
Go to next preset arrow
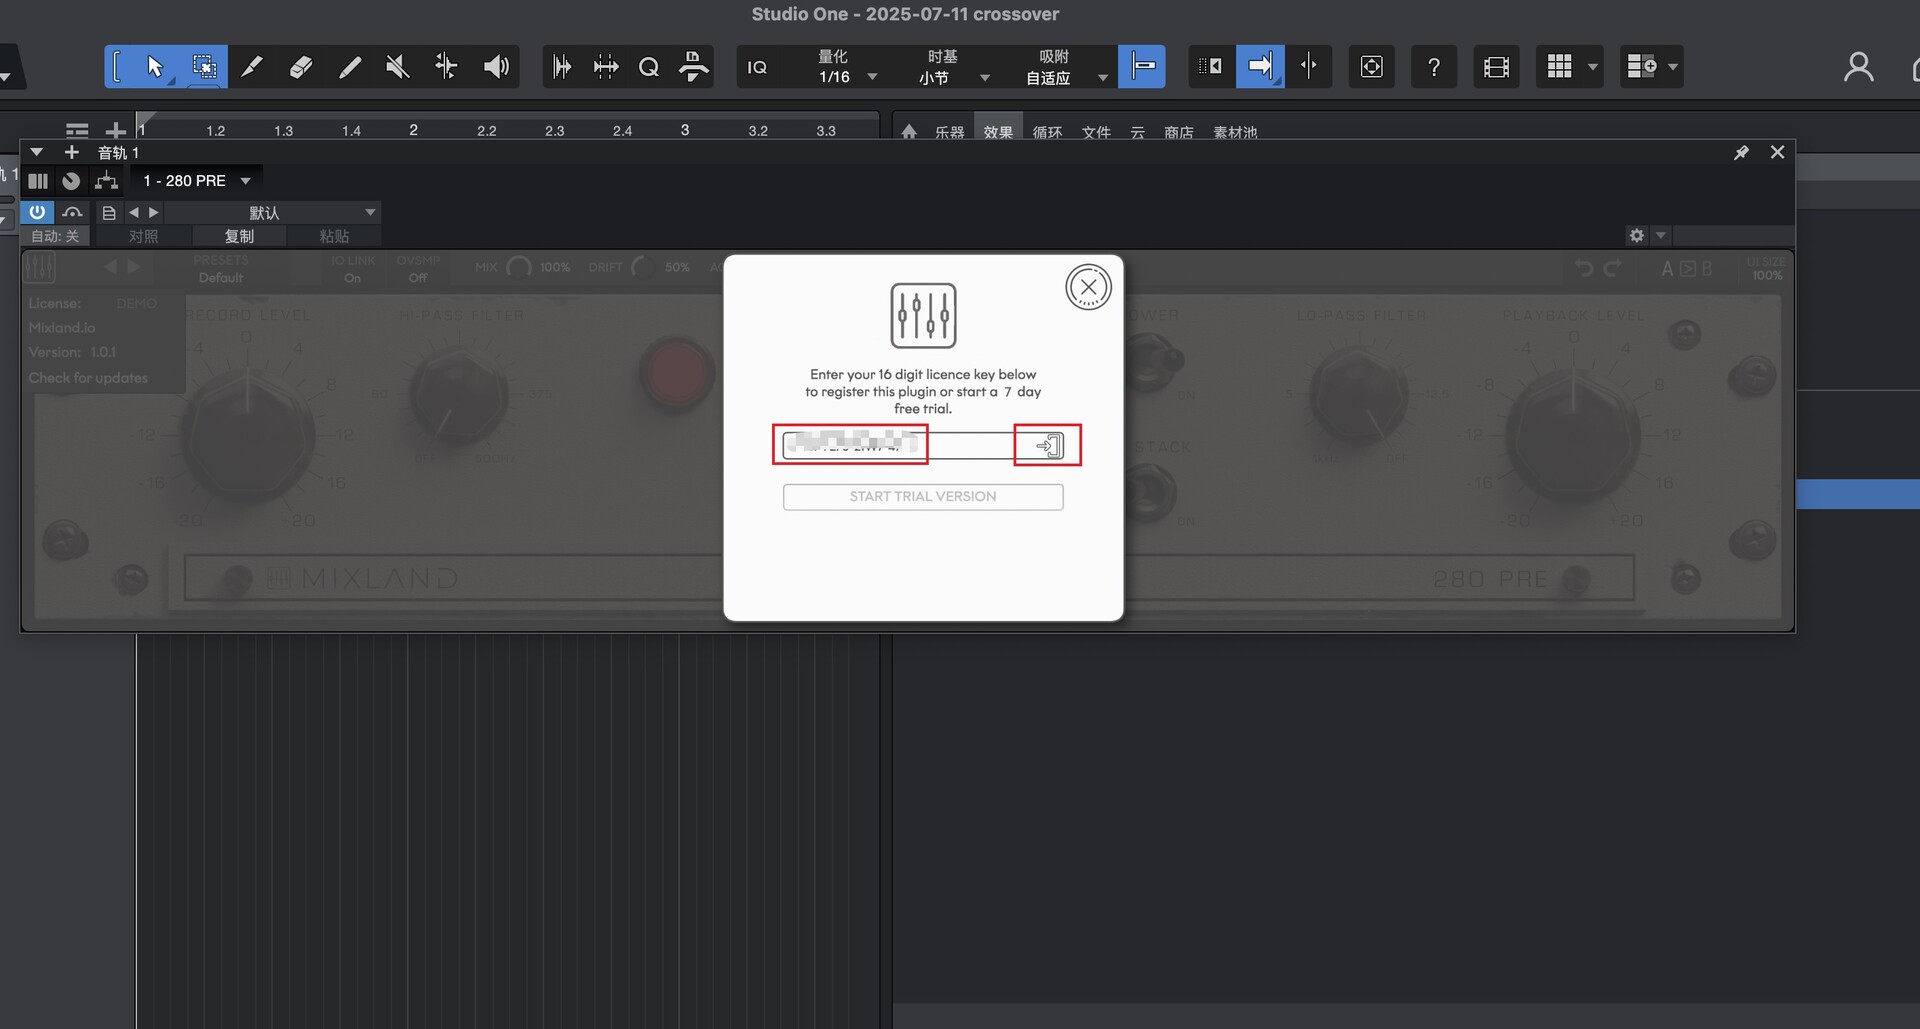tap(154, 213)
